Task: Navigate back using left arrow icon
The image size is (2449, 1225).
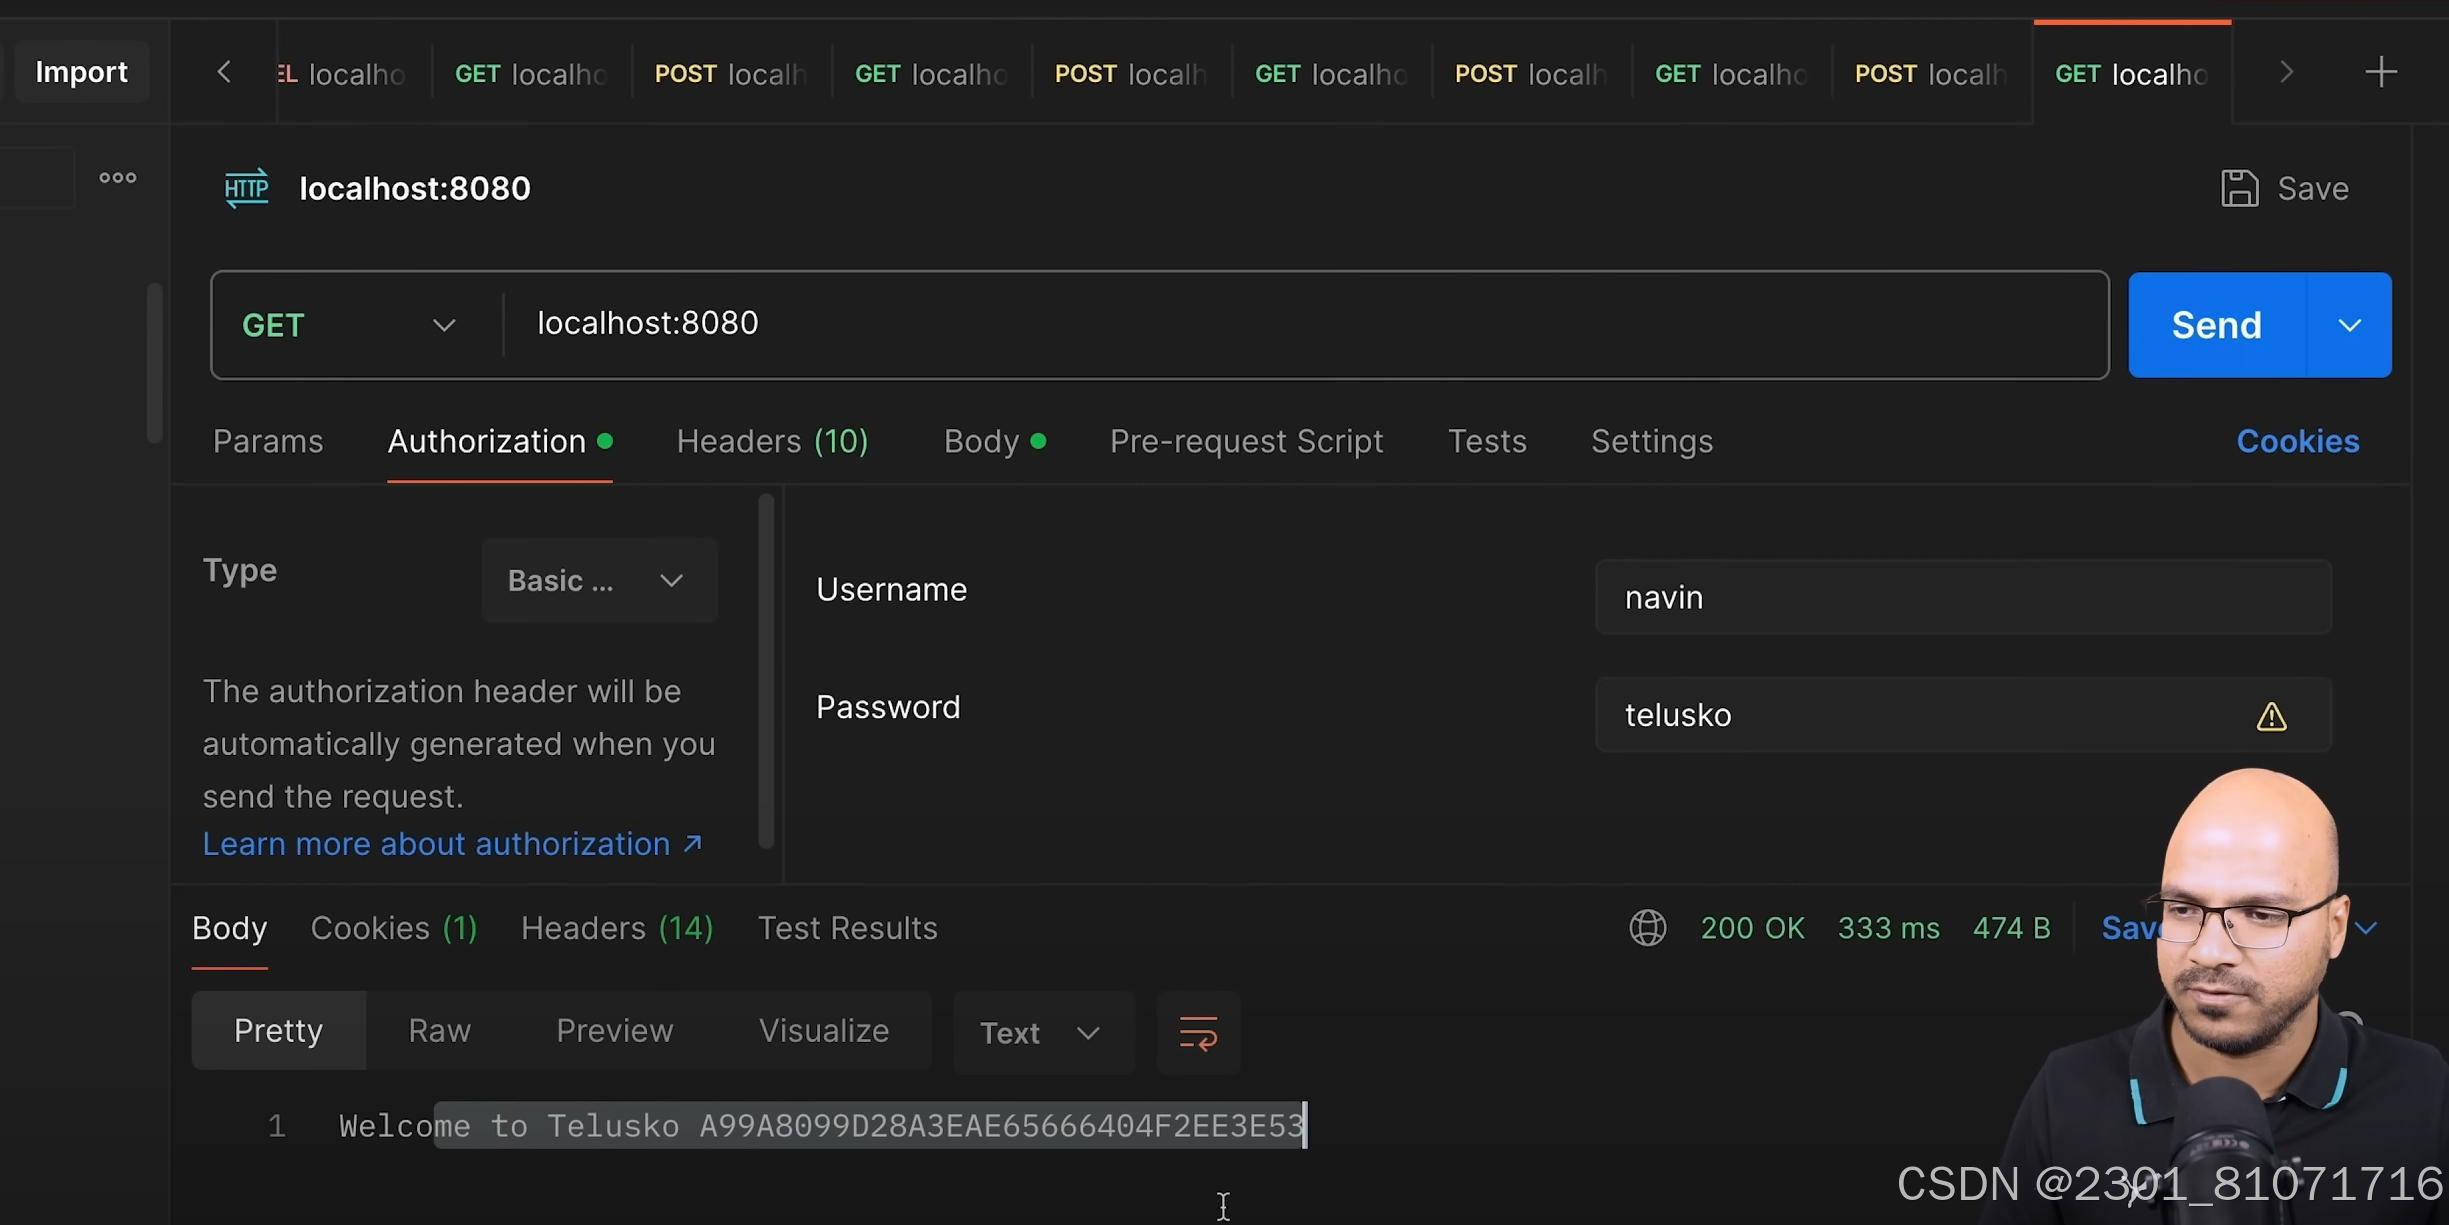Action: [224, 71]
